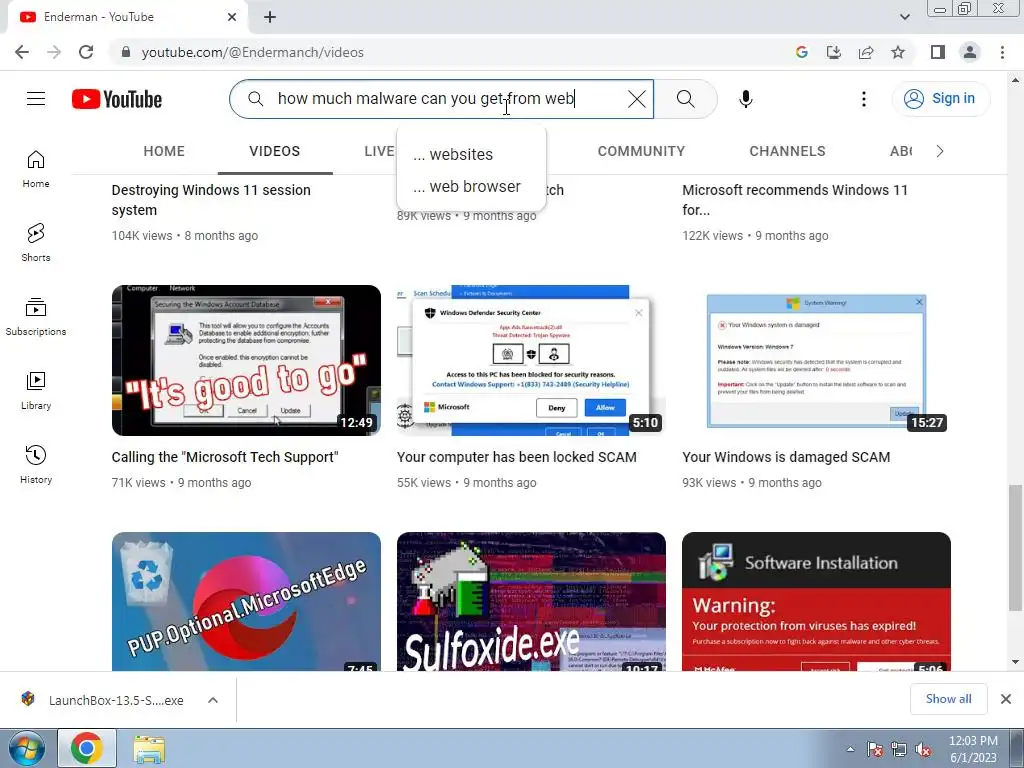
Task: Open History in sidebar
Action: coord(36,464)
